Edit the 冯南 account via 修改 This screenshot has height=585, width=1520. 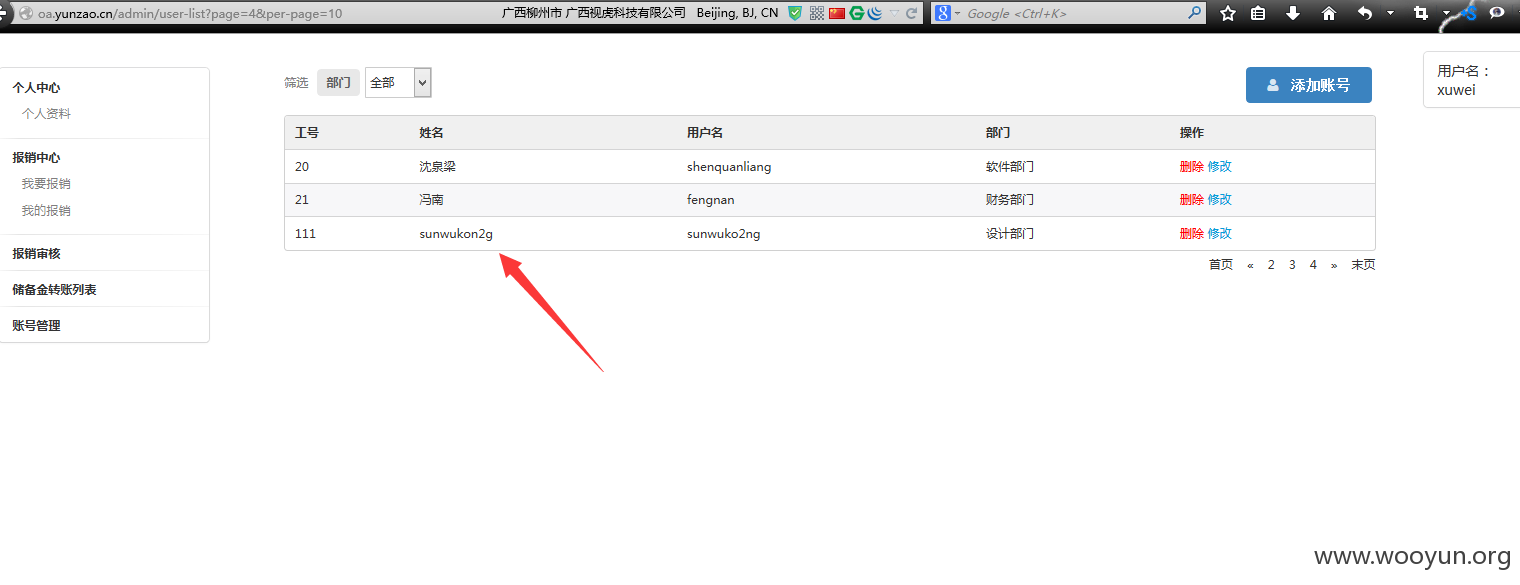(x=1220, y=200)
